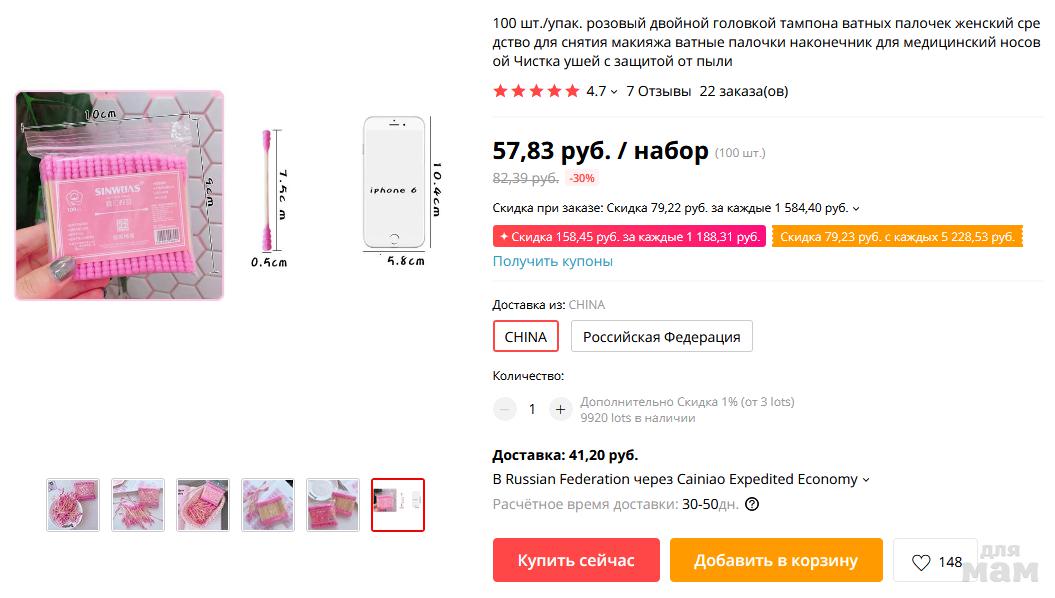Click the heart wishlist icon
The width and height of the screenshot is (1055, 598).
pyautogui.click(x=921, y=562)
